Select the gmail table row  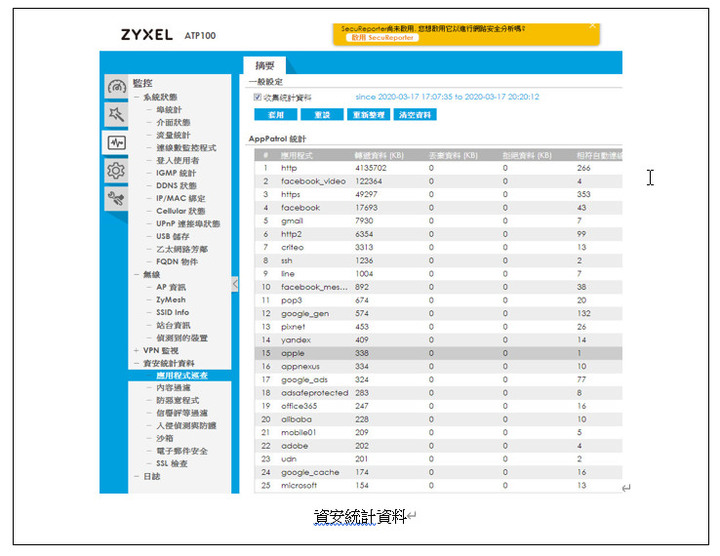[x=438, y=221]
